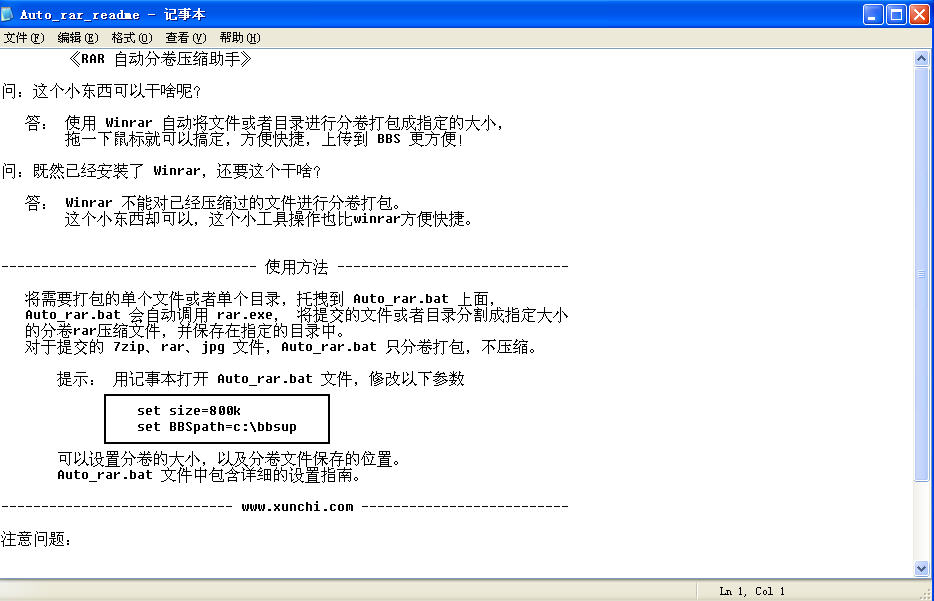Open the 编辑(E) menu
This screenshot has width=934, height=601.
[77, 38]
